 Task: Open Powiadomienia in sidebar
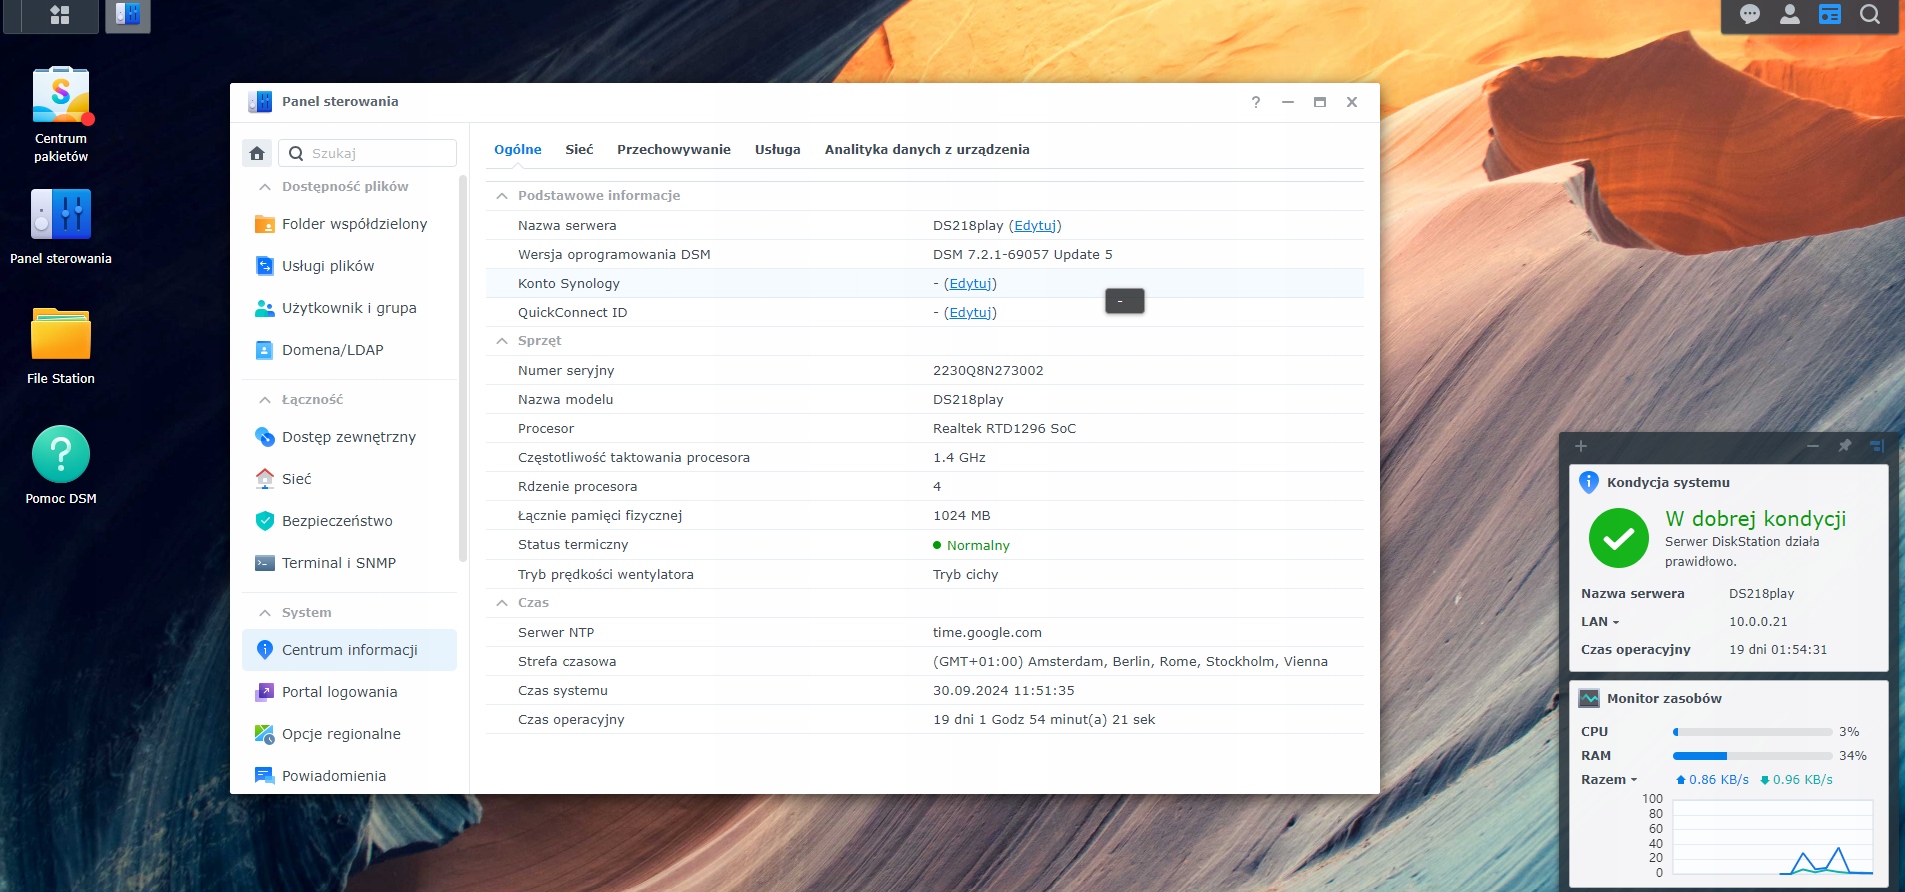click(349, 776)
